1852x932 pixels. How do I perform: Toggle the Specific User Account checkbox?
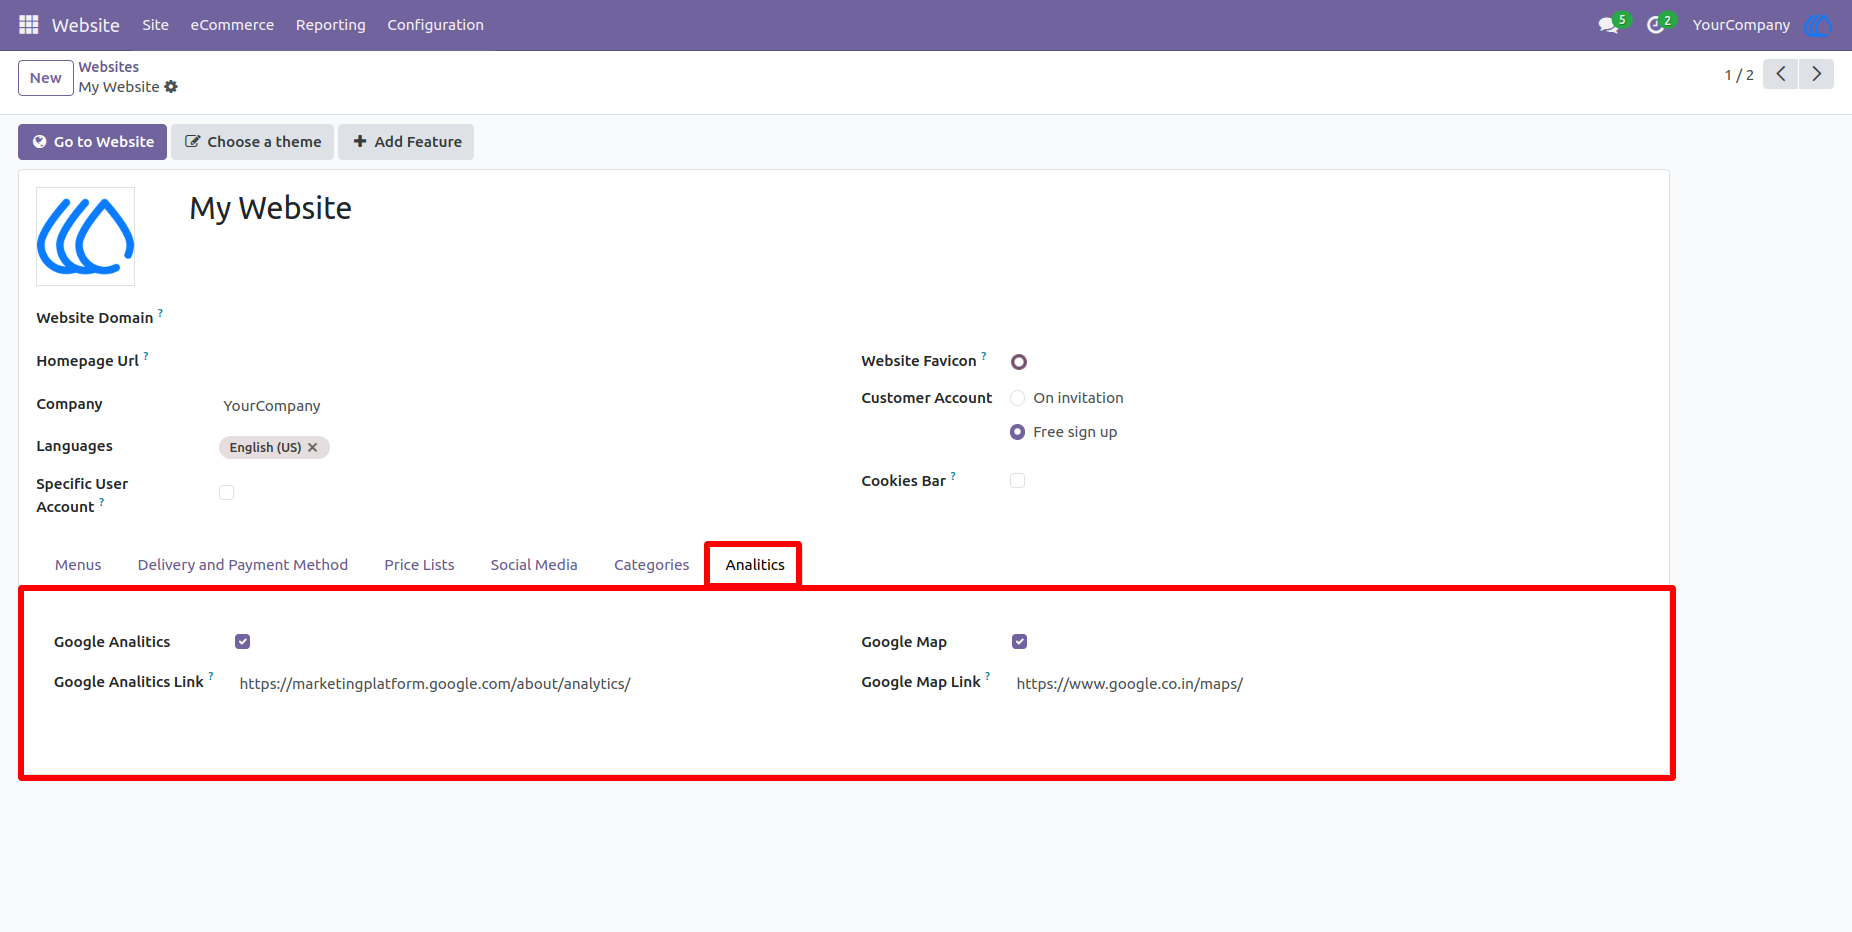point(226,492)
